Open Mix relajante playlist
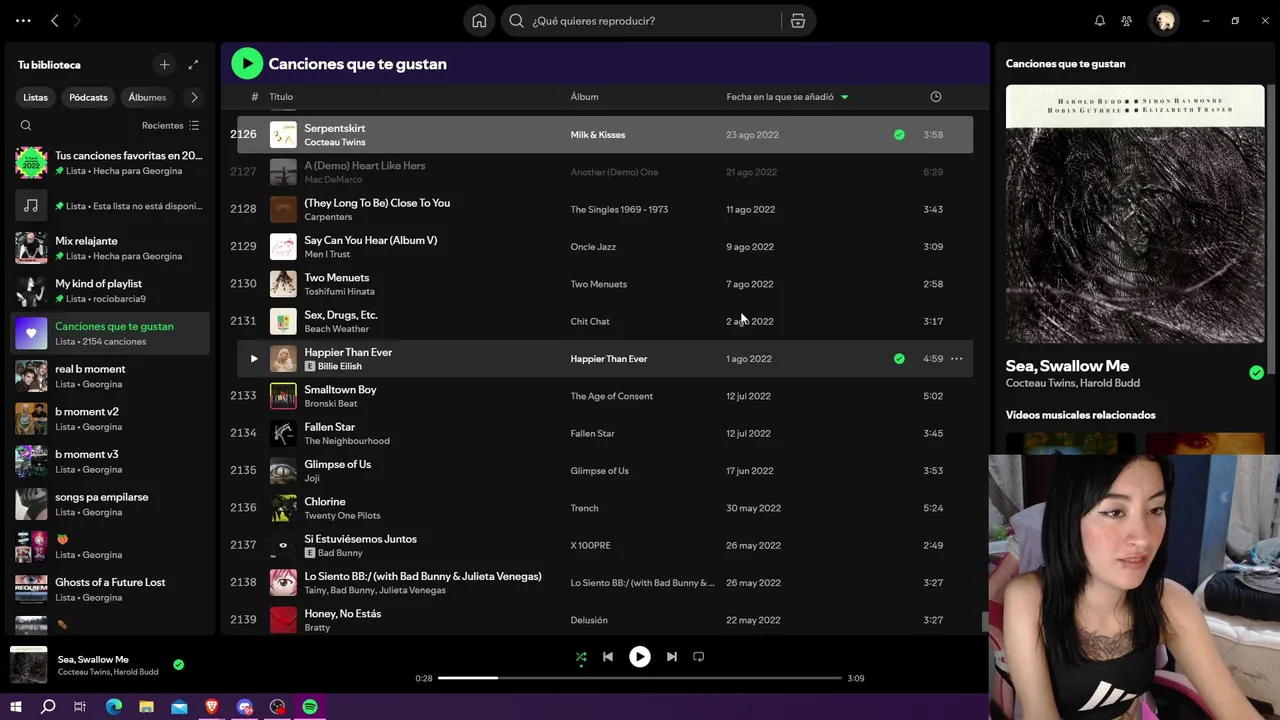Viewport: 1280px width, 720px height. click(110, 248)
